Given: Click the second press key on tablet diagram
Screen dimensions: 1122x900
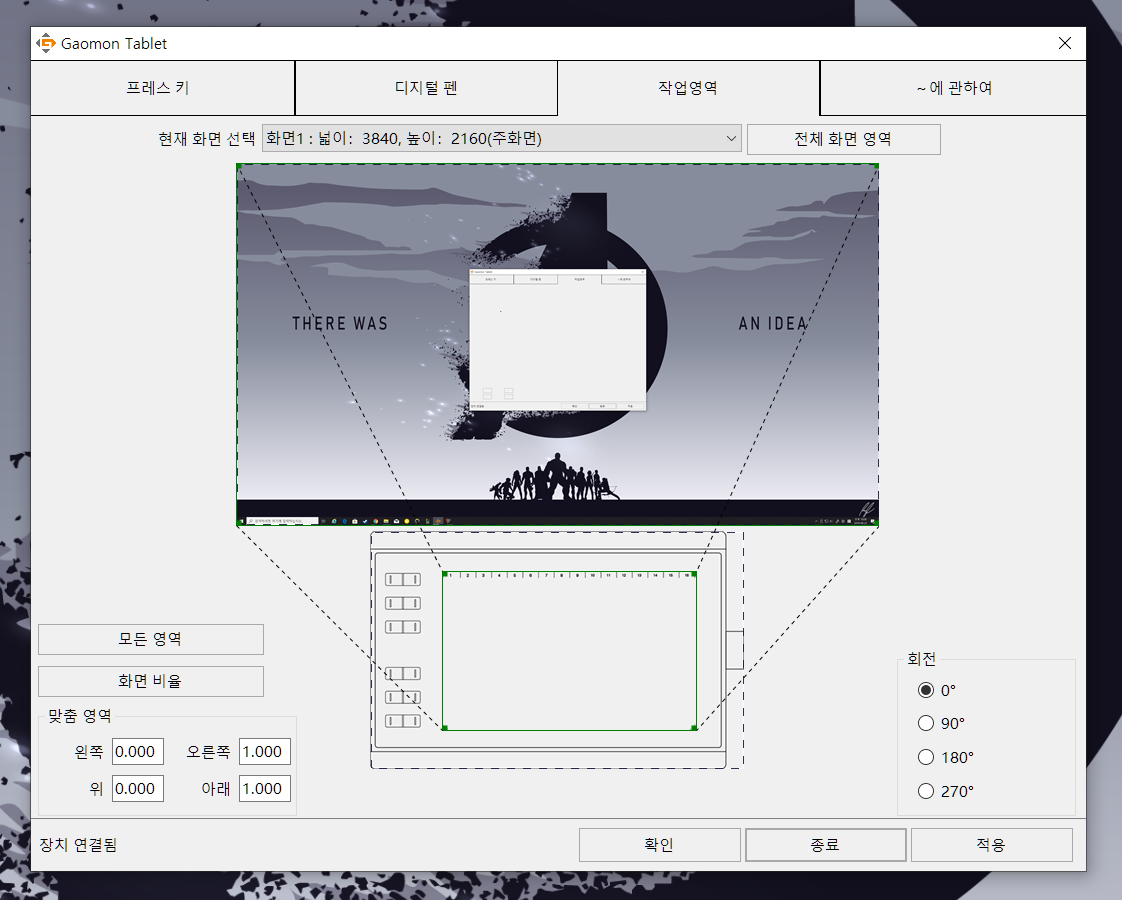Looking at the screenshot, I should [x=403, y=603].
